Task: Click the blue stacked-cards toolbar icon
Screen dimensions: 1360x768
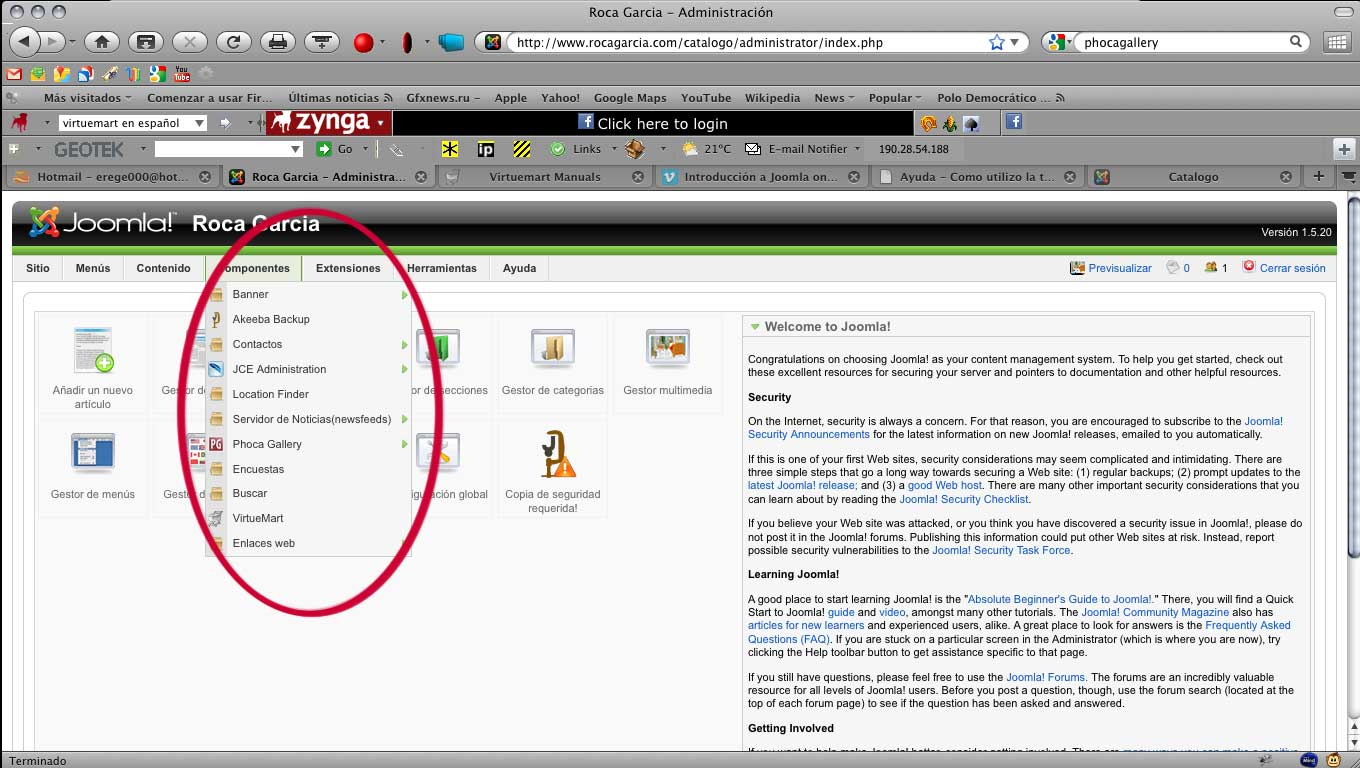Action: (452, 42)
